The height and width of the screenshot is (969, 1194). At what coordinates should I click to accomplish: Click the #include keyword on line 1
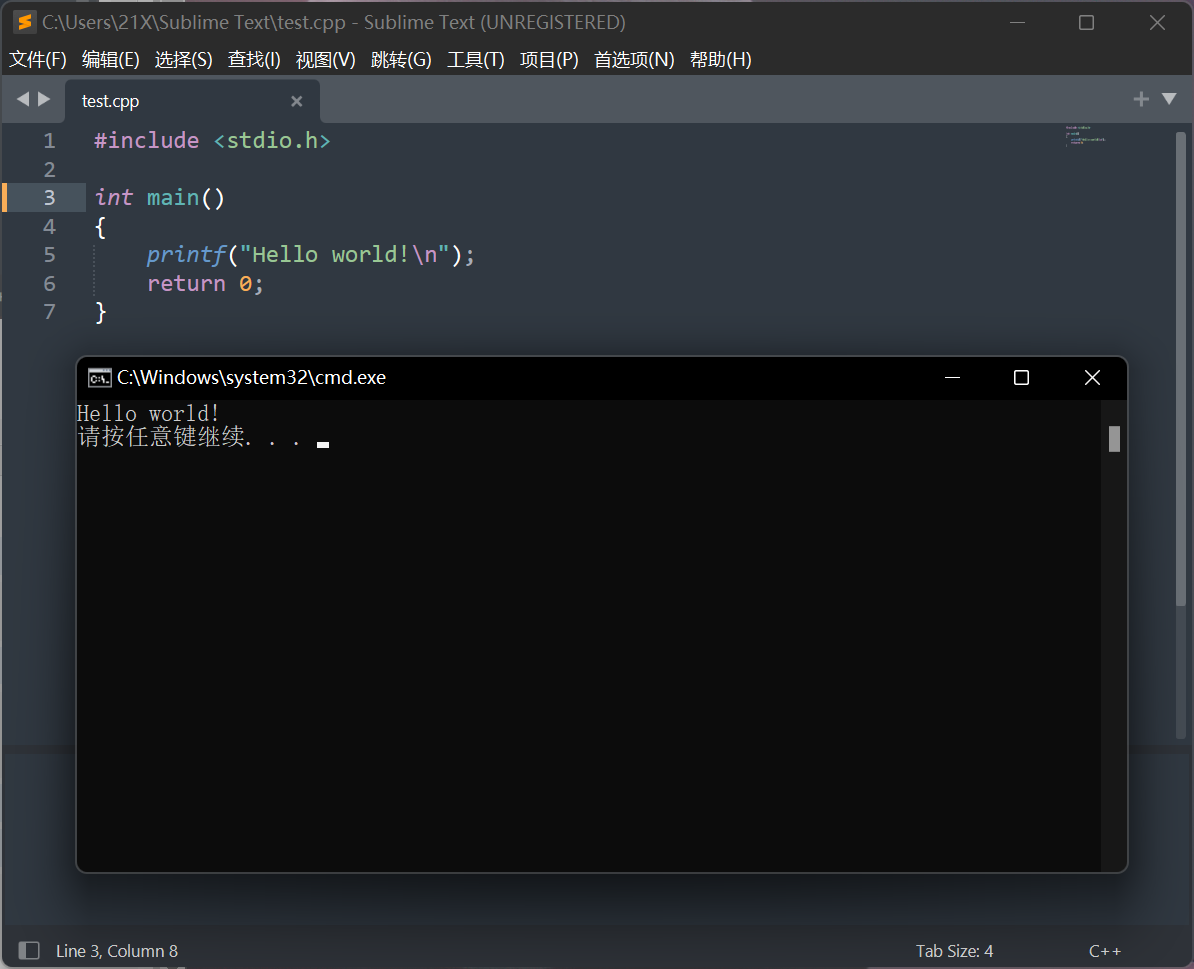(146, 141)
